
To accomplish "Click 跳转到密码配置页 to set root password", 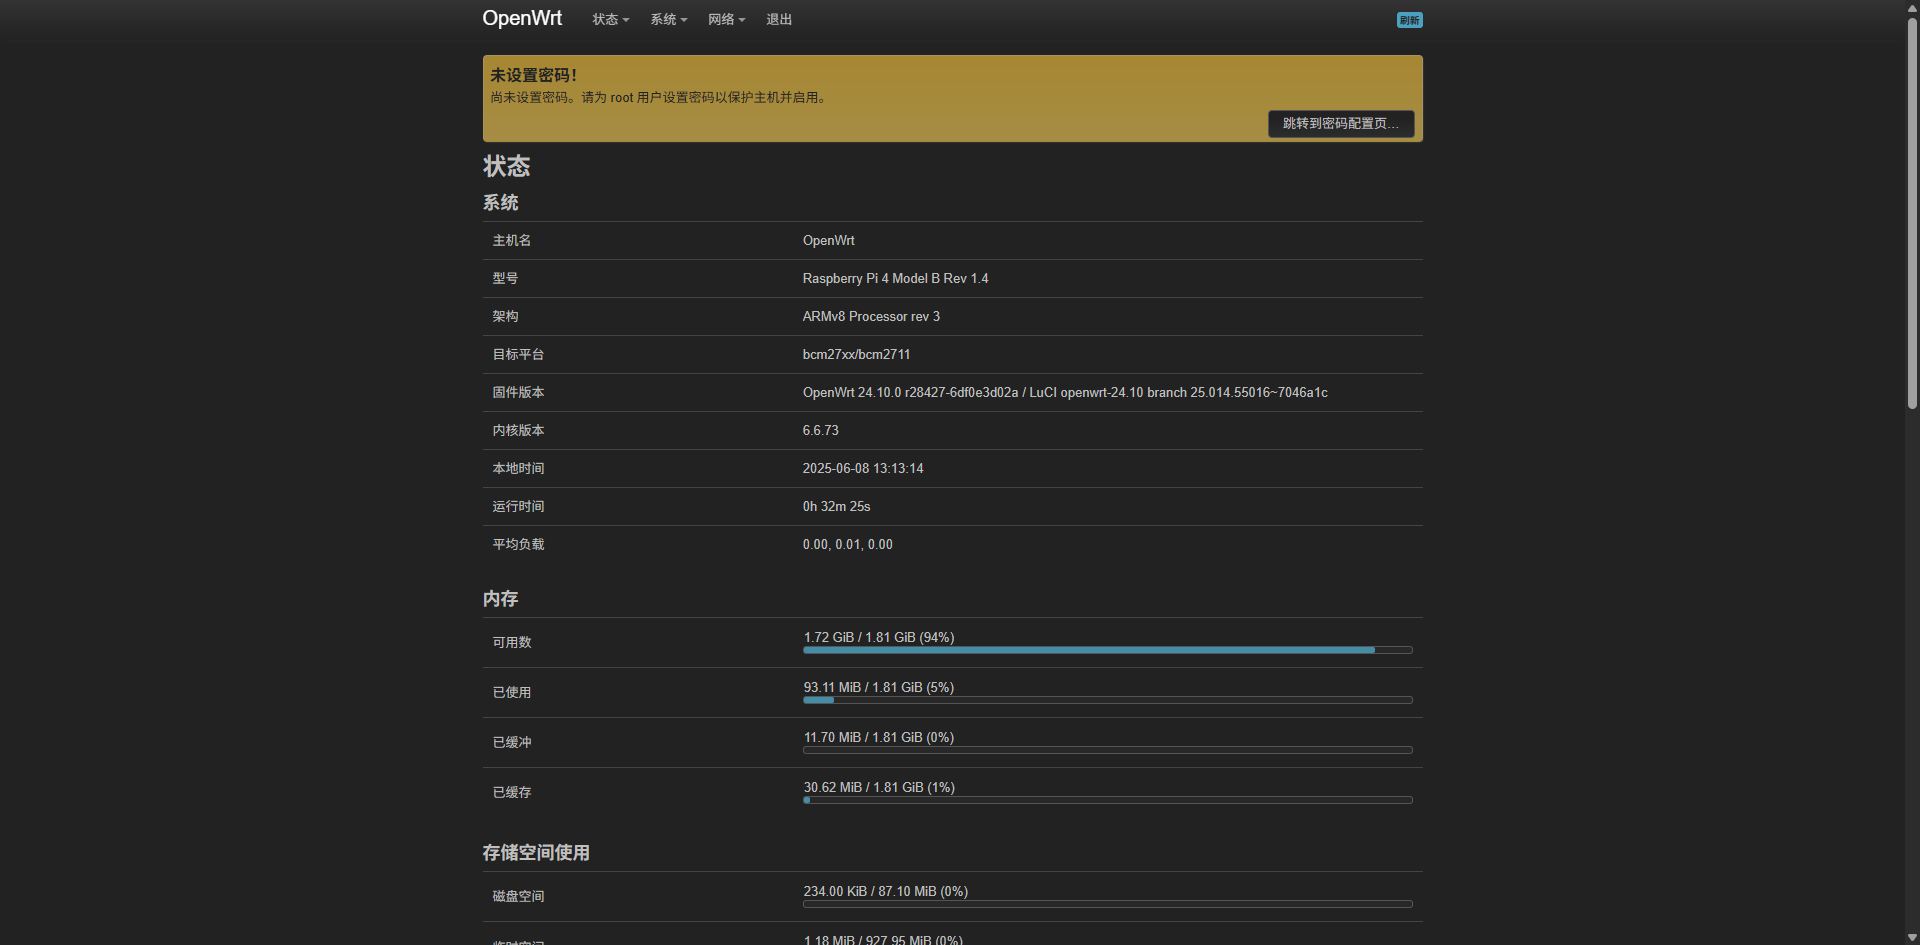I will click(1340, 123).
